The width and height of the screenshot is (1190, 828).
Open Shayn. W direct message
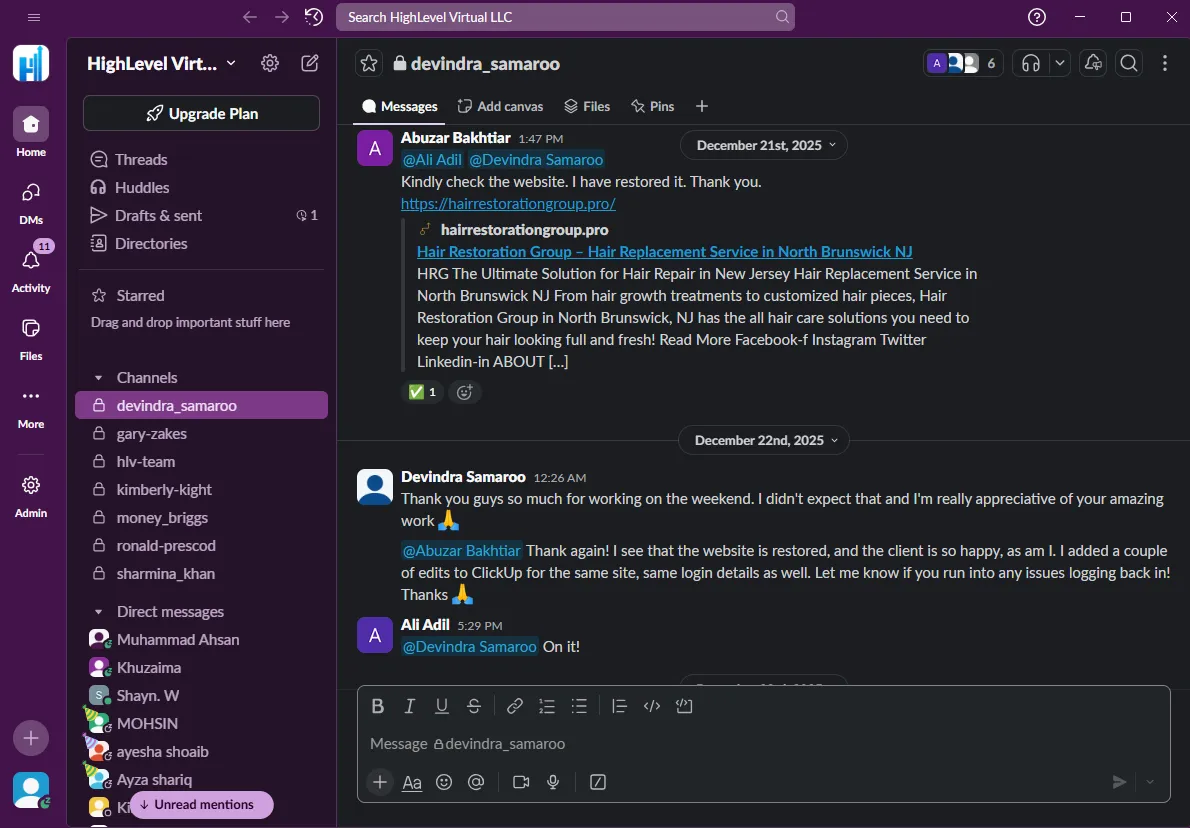(201, 696)
